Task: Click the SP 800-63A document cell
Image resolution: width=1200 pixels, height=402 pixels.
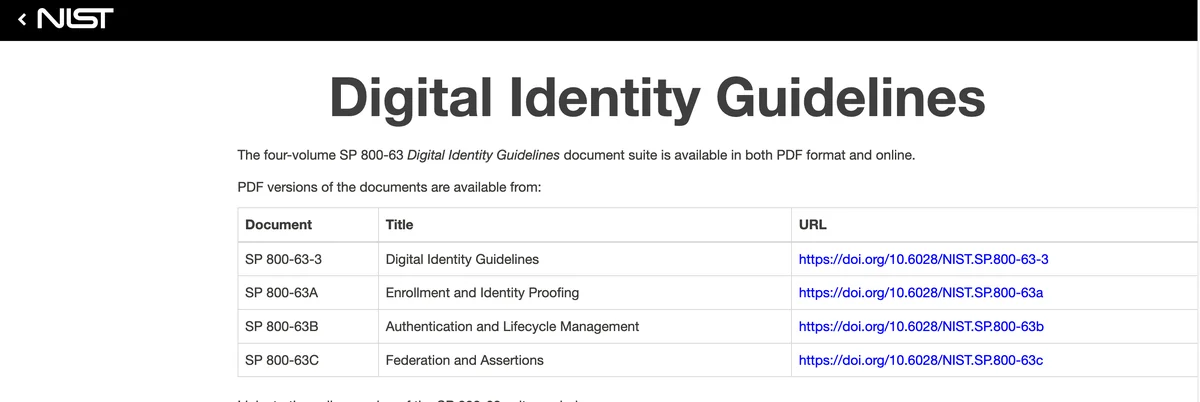Action: tap(308, 293)
